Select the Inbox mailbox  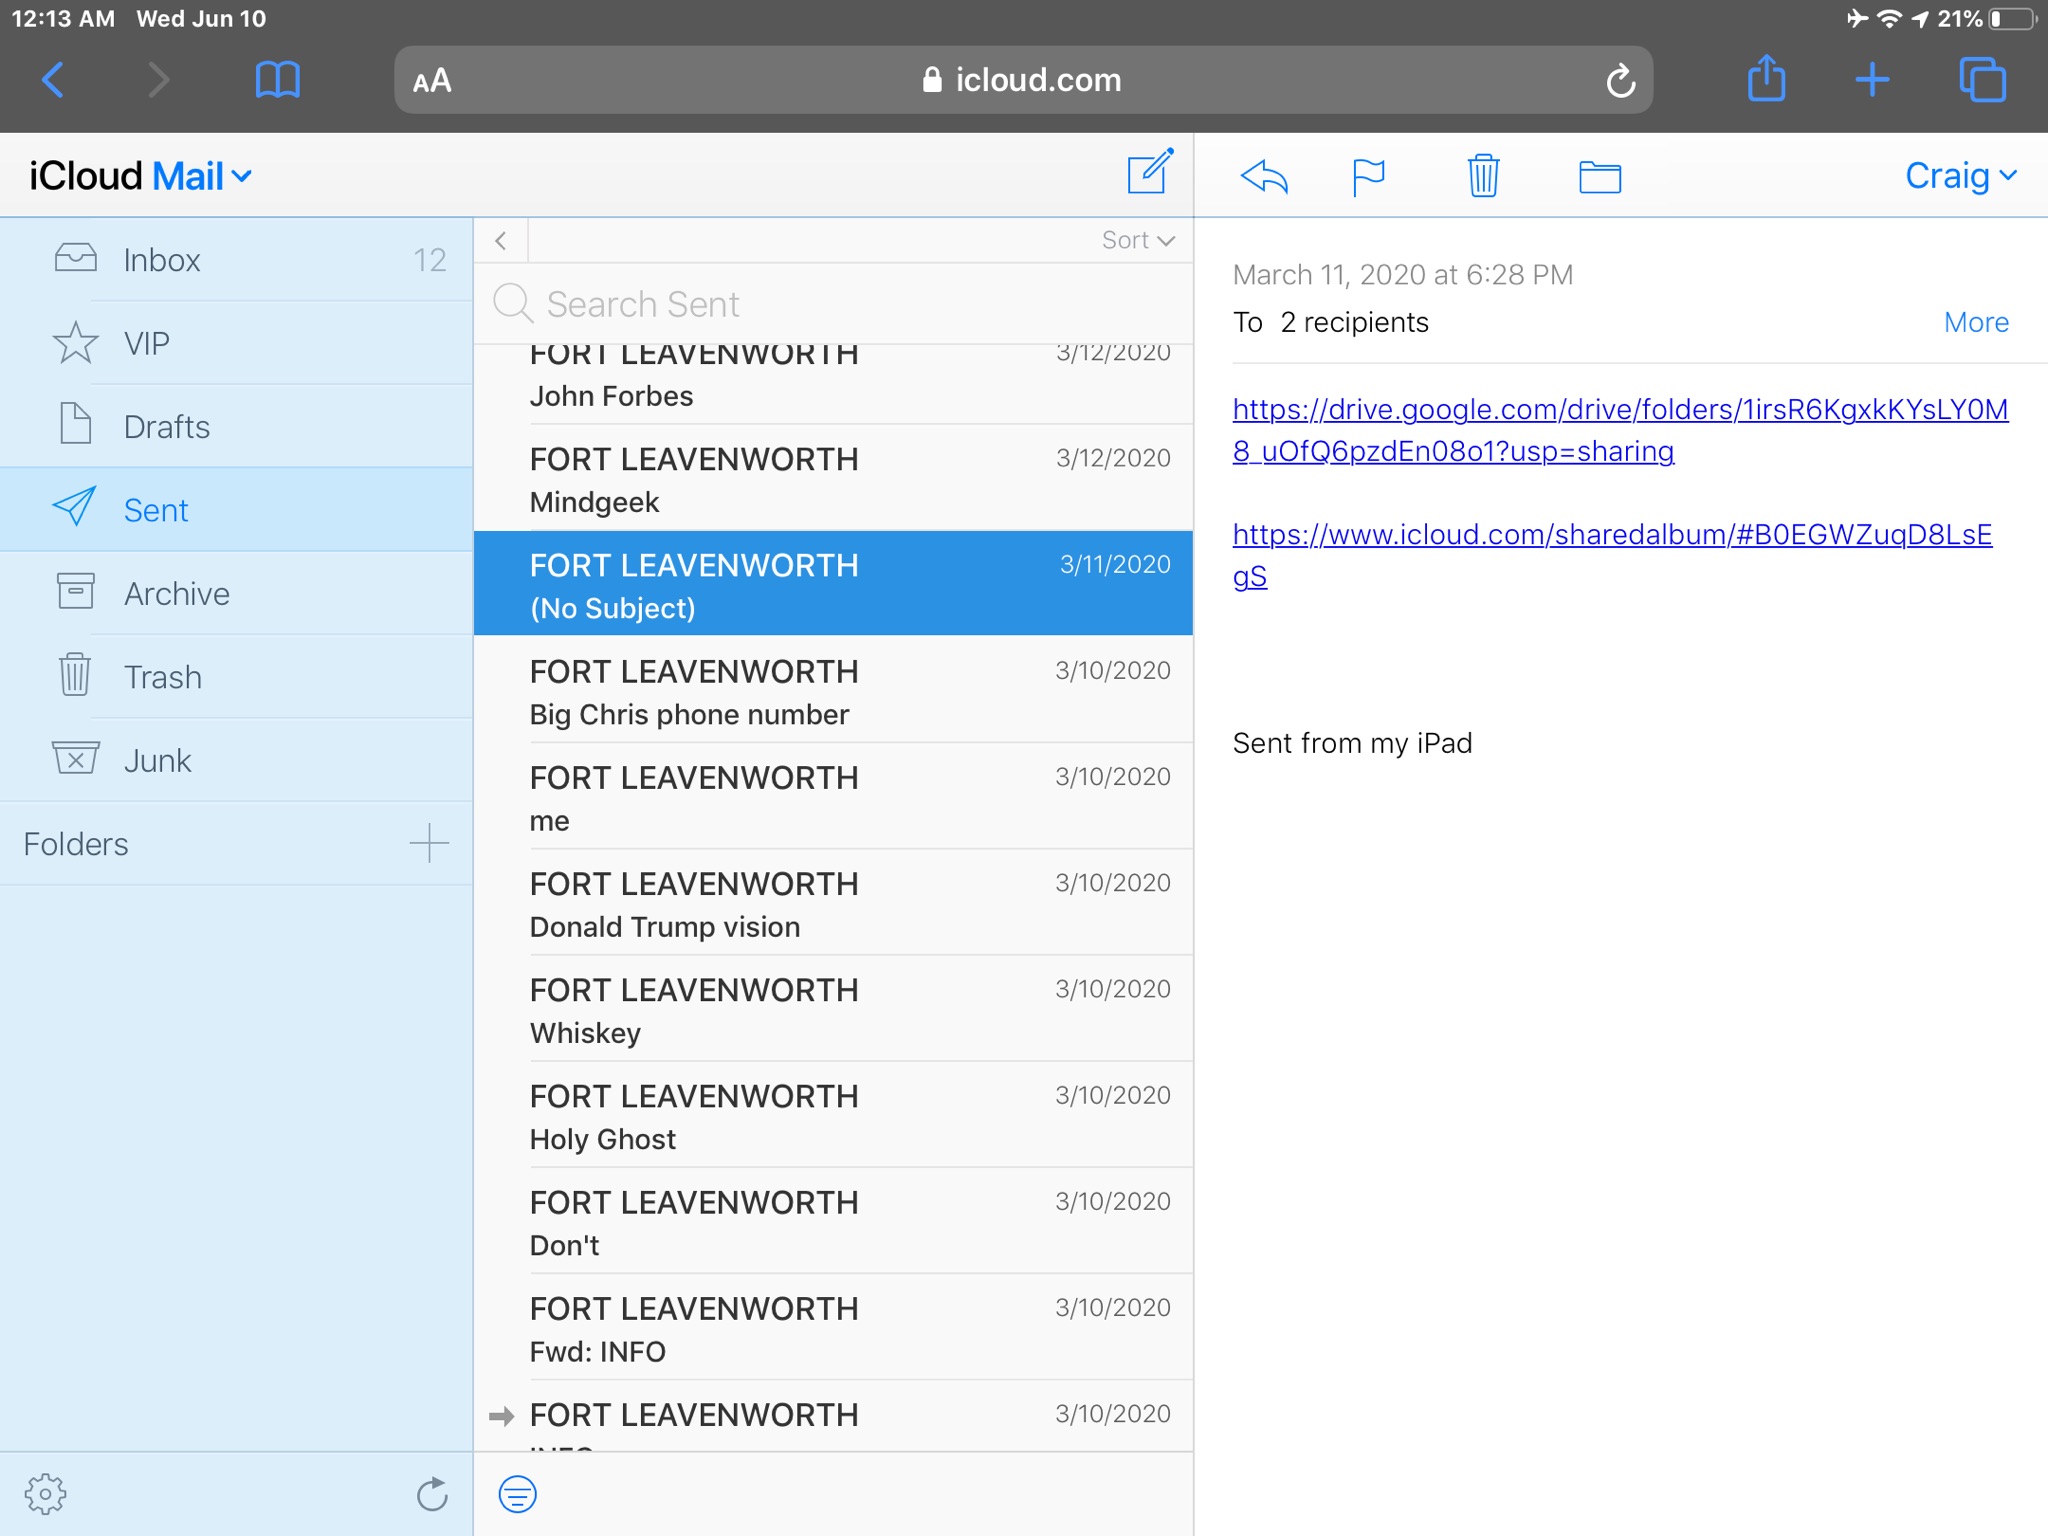coord(236,260)
